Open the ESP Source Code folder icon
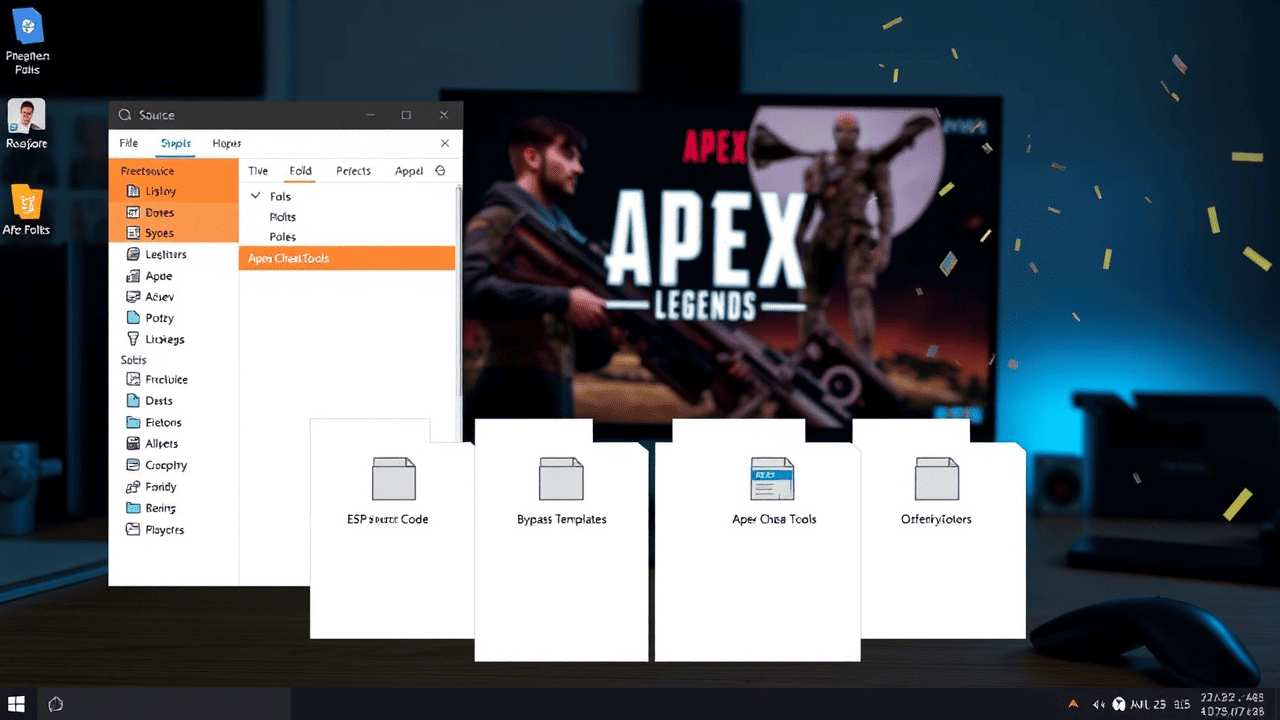This screenshot has height=720, width=1280. [x=394, y=479]
